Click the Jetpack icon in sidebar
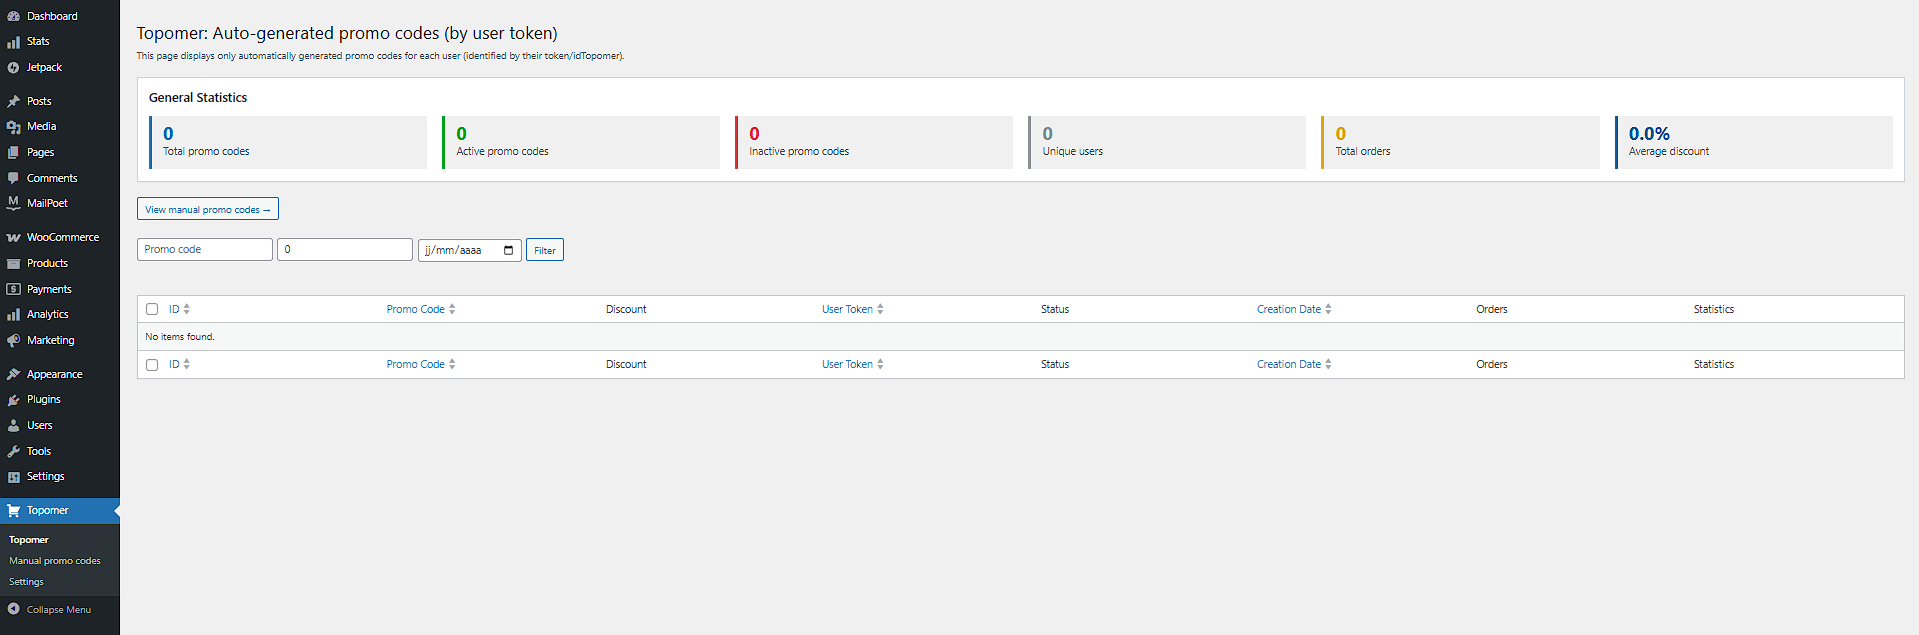This screenshot has height=635, width=1919. pyautogui.click(x=13, y=68)
